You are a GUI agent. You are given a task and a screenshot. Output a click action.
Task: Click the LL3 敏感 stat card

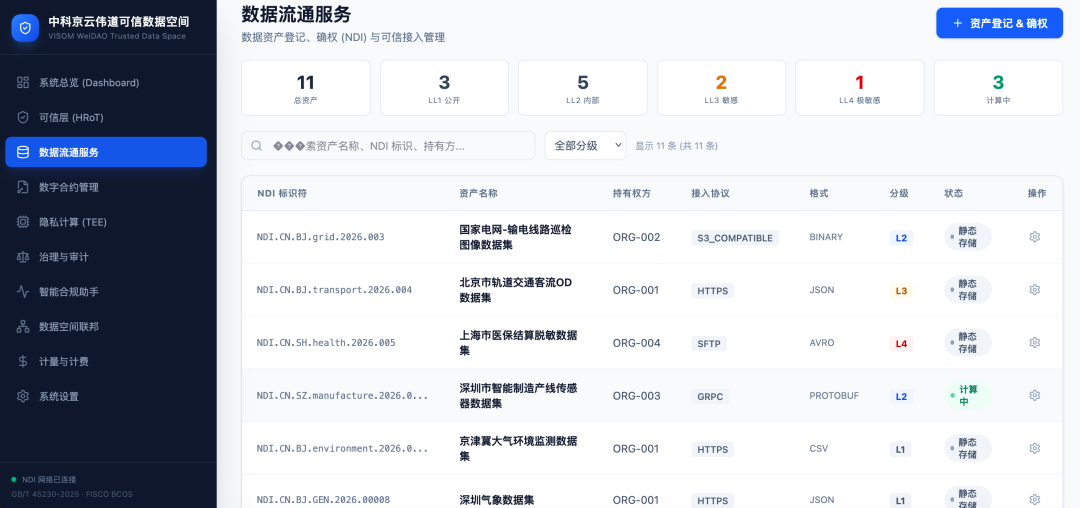click(x=721, y=87)
